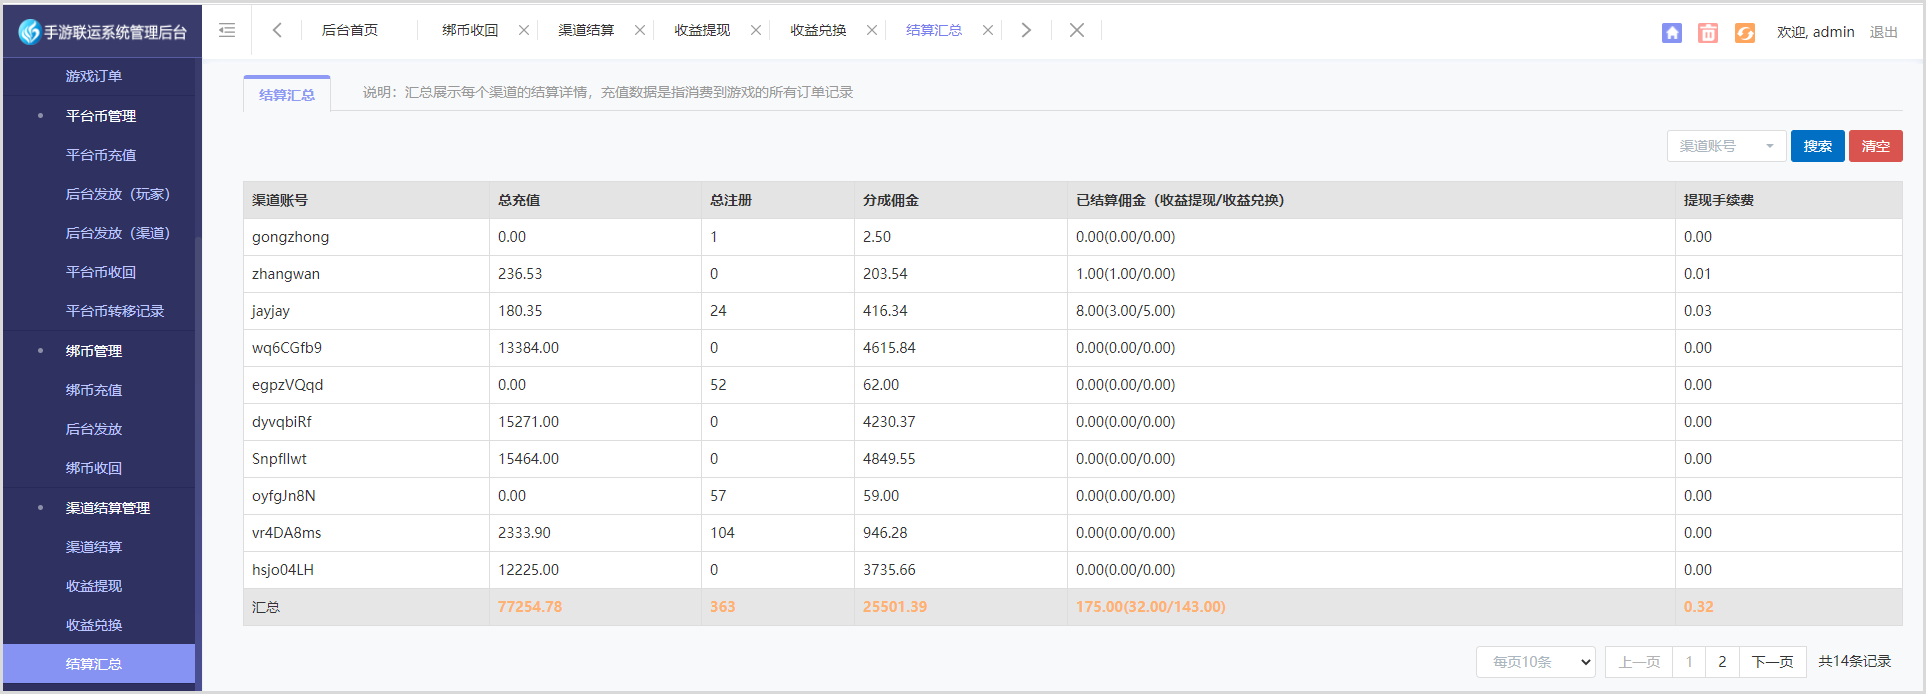Collapse the 平台币管理 sidebar group

(100, 116)
